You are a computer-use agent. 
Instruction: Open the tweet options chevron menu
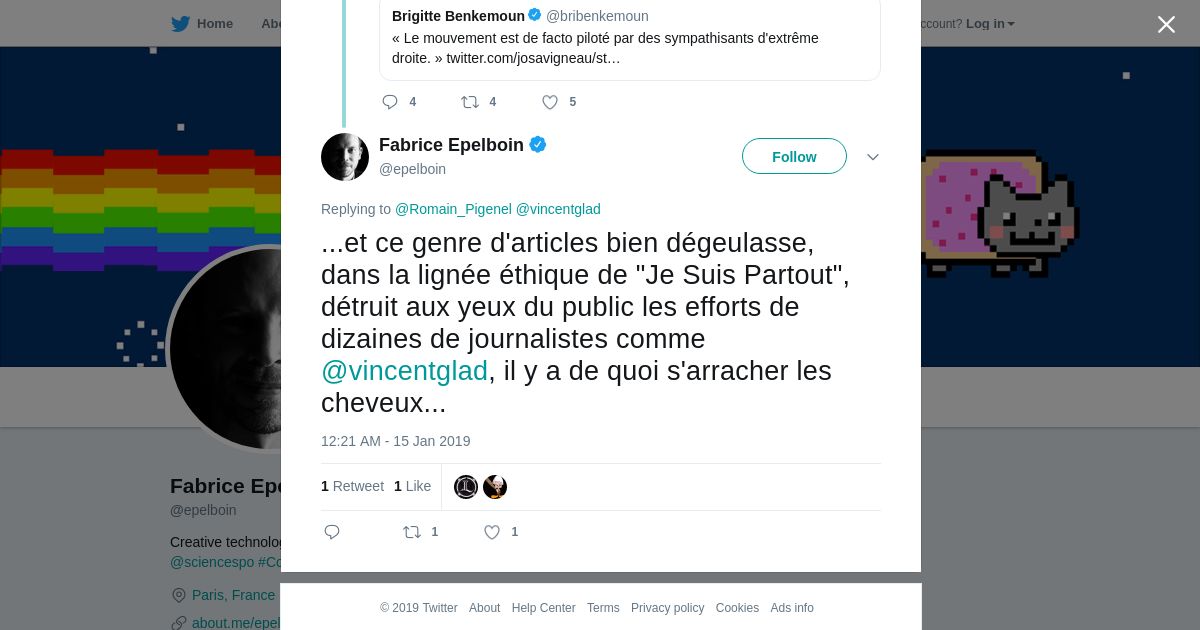point(872,157)
